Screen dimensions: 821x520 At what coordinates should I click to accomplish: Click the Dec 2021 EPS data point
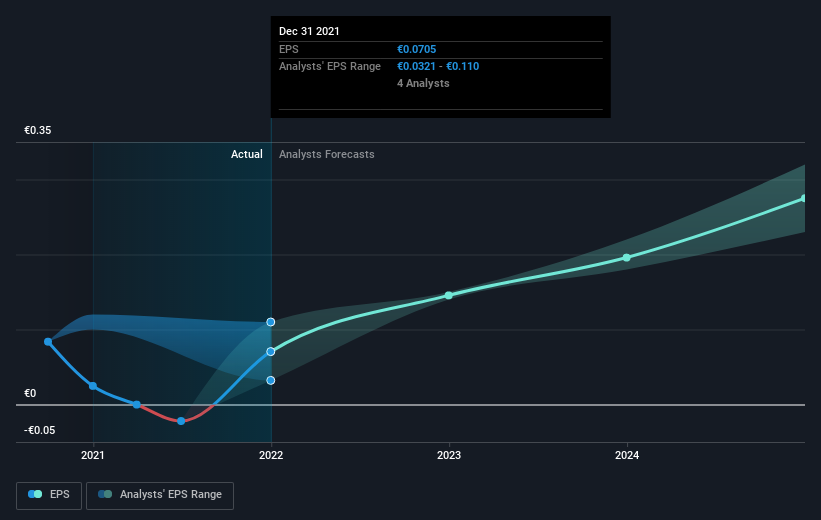pos(271,351)
